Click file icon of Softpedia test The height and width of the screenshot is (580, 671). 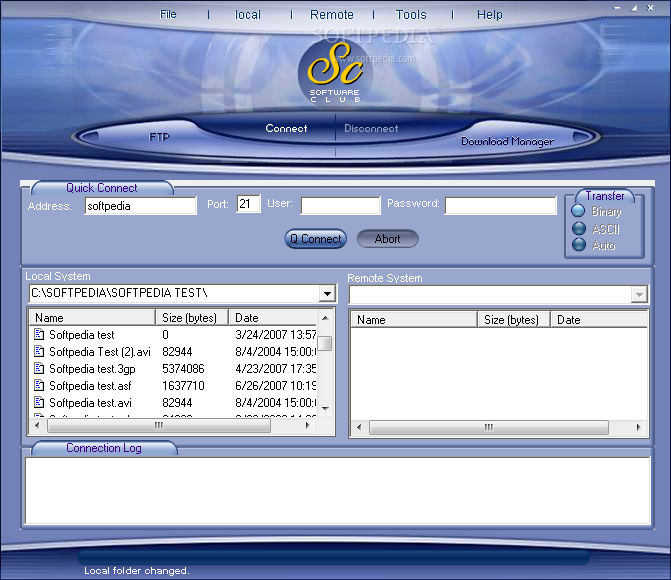tap(39, 334)
